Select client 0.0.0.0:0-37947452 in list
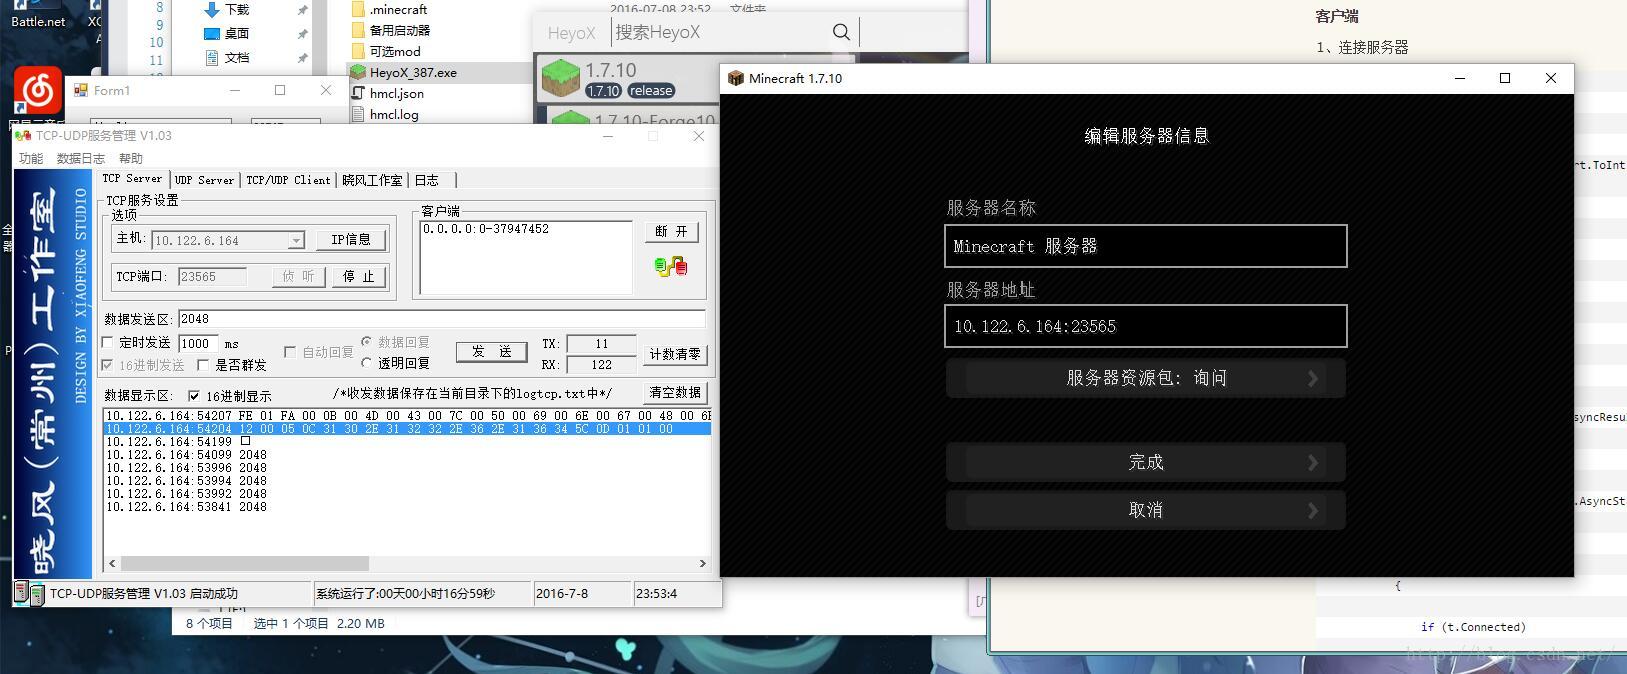 pos(486,229)
